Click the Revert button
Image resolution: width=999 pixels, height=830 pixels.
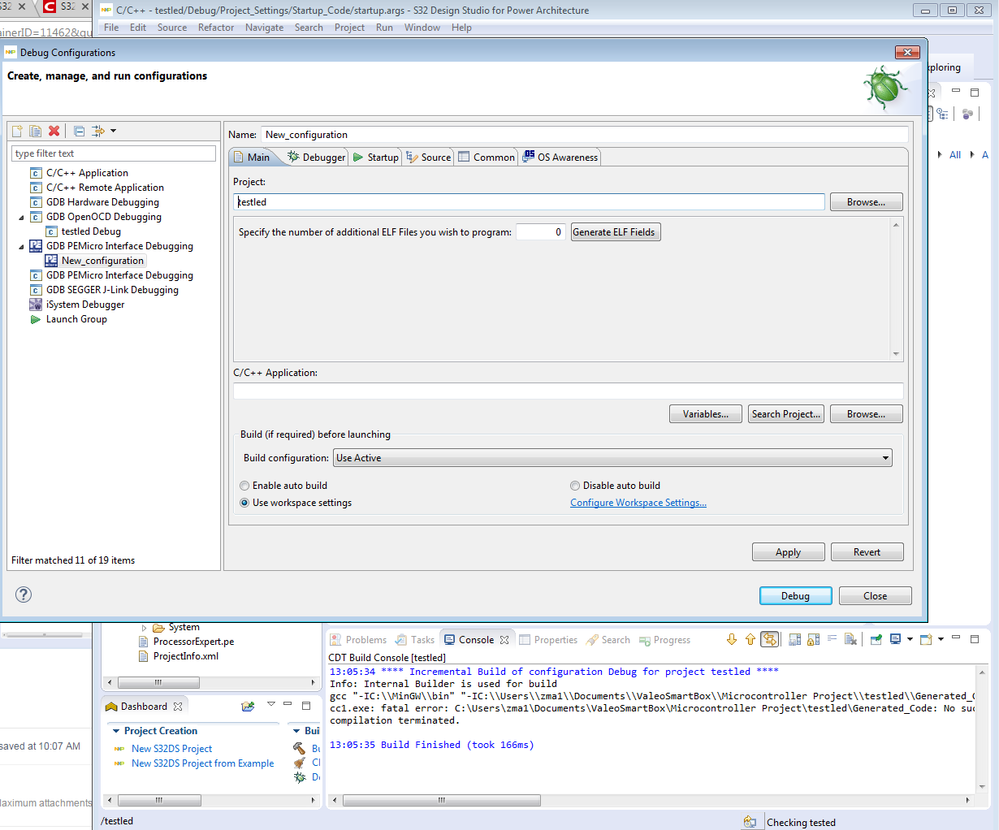point(866,552)
